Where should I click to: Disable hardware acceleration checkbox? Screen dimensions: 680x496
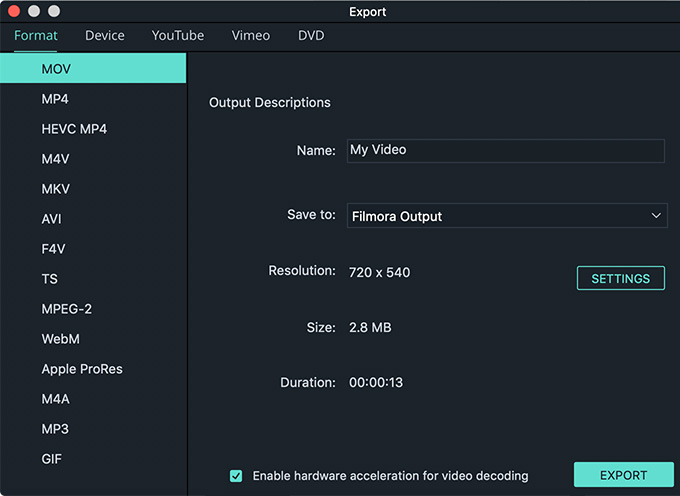[x=236, y=476]
